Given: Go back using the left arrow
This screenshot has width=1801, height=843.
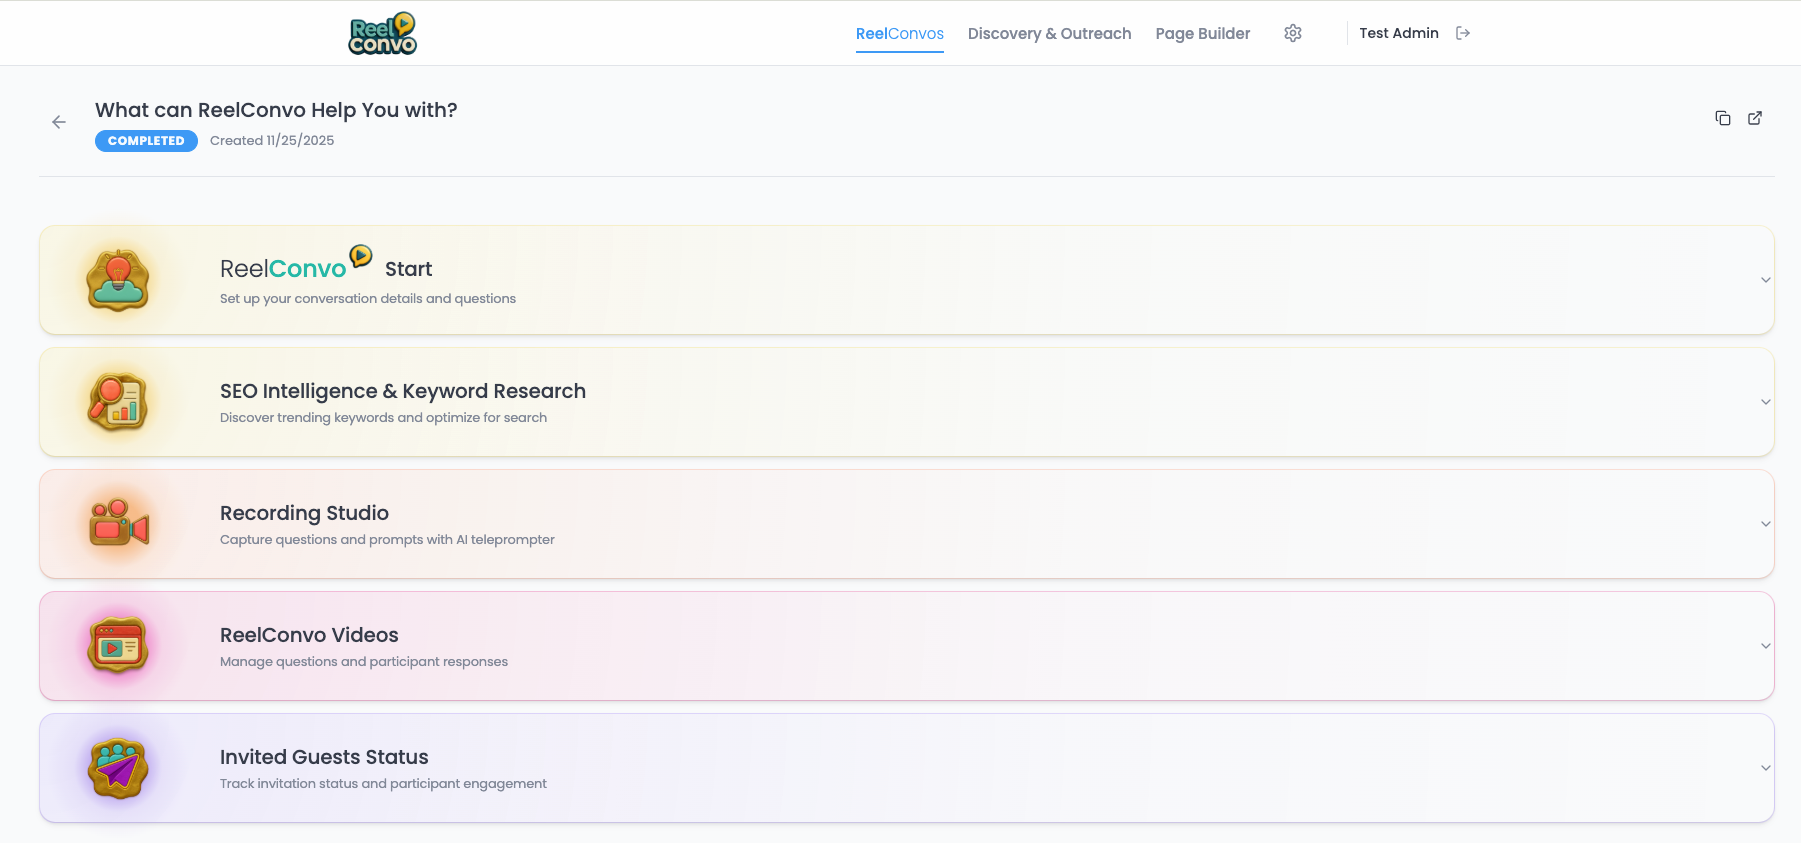Looking at the screenshot, I should (59, 122).
